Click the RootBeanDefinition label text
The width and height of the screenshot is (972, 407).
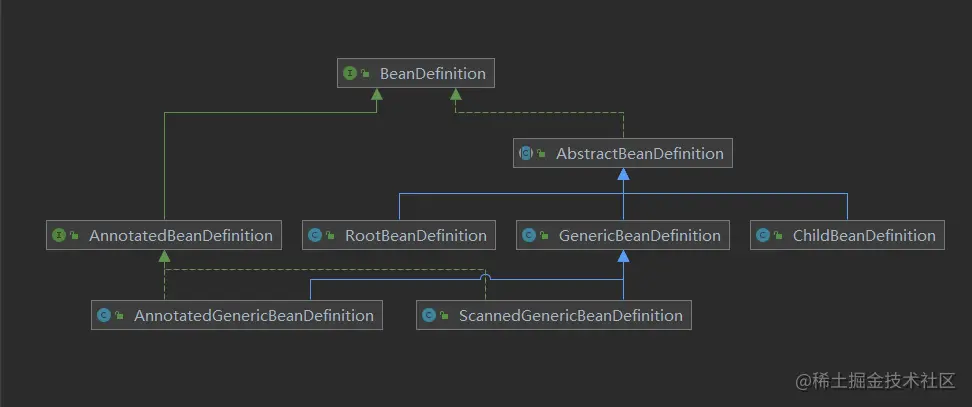pyautogui.click(x=416, y=235)
